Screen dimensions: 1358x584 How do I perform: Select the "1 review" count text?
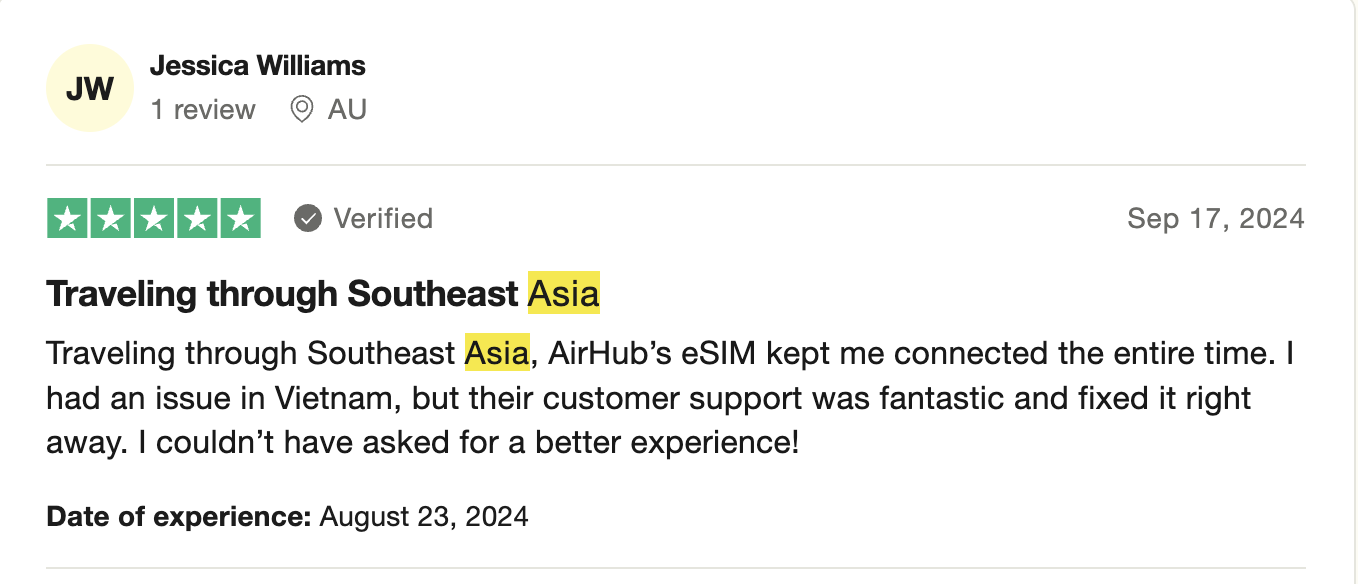click(203, 109)
